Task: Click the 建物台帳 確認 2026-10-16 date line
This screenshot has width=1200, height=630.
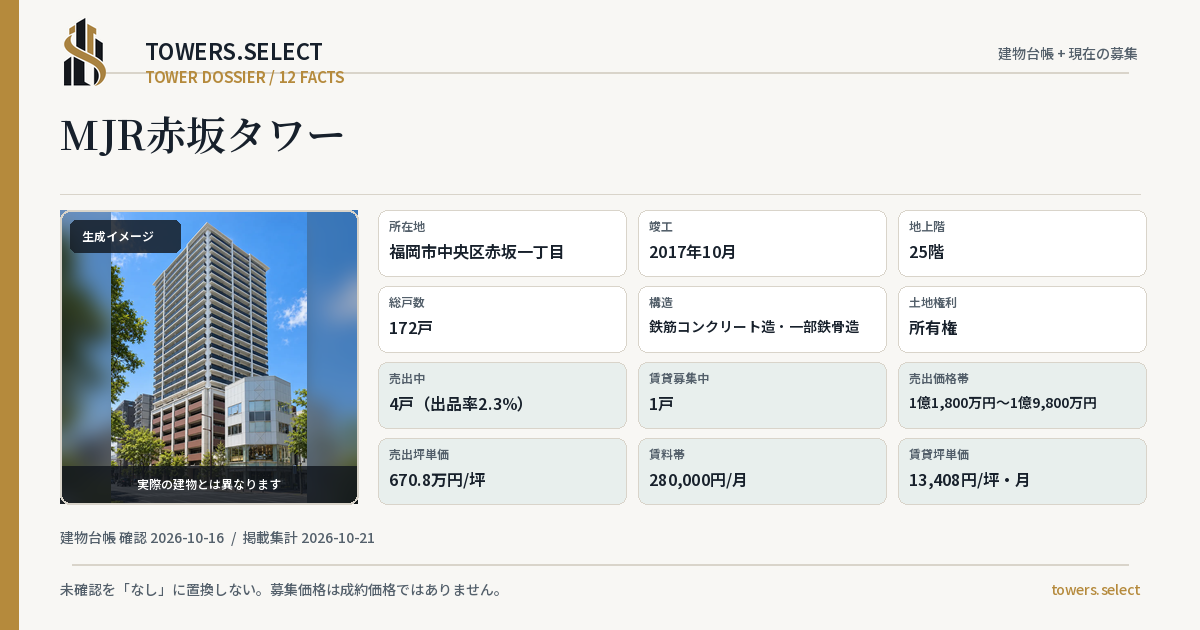Action: (142, 538)
